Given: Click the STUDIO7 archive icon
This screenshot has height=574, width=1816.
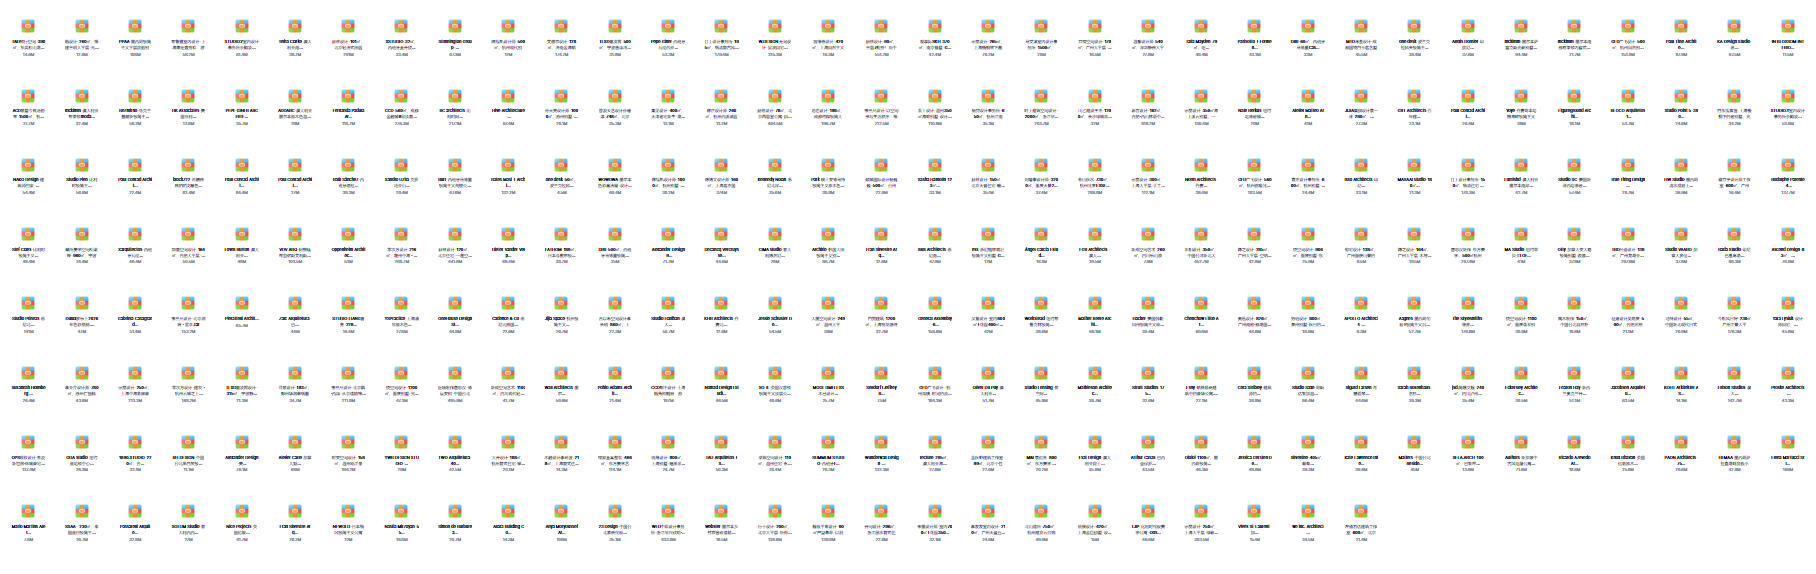Looking at the screenshot, I should [241, 26].
